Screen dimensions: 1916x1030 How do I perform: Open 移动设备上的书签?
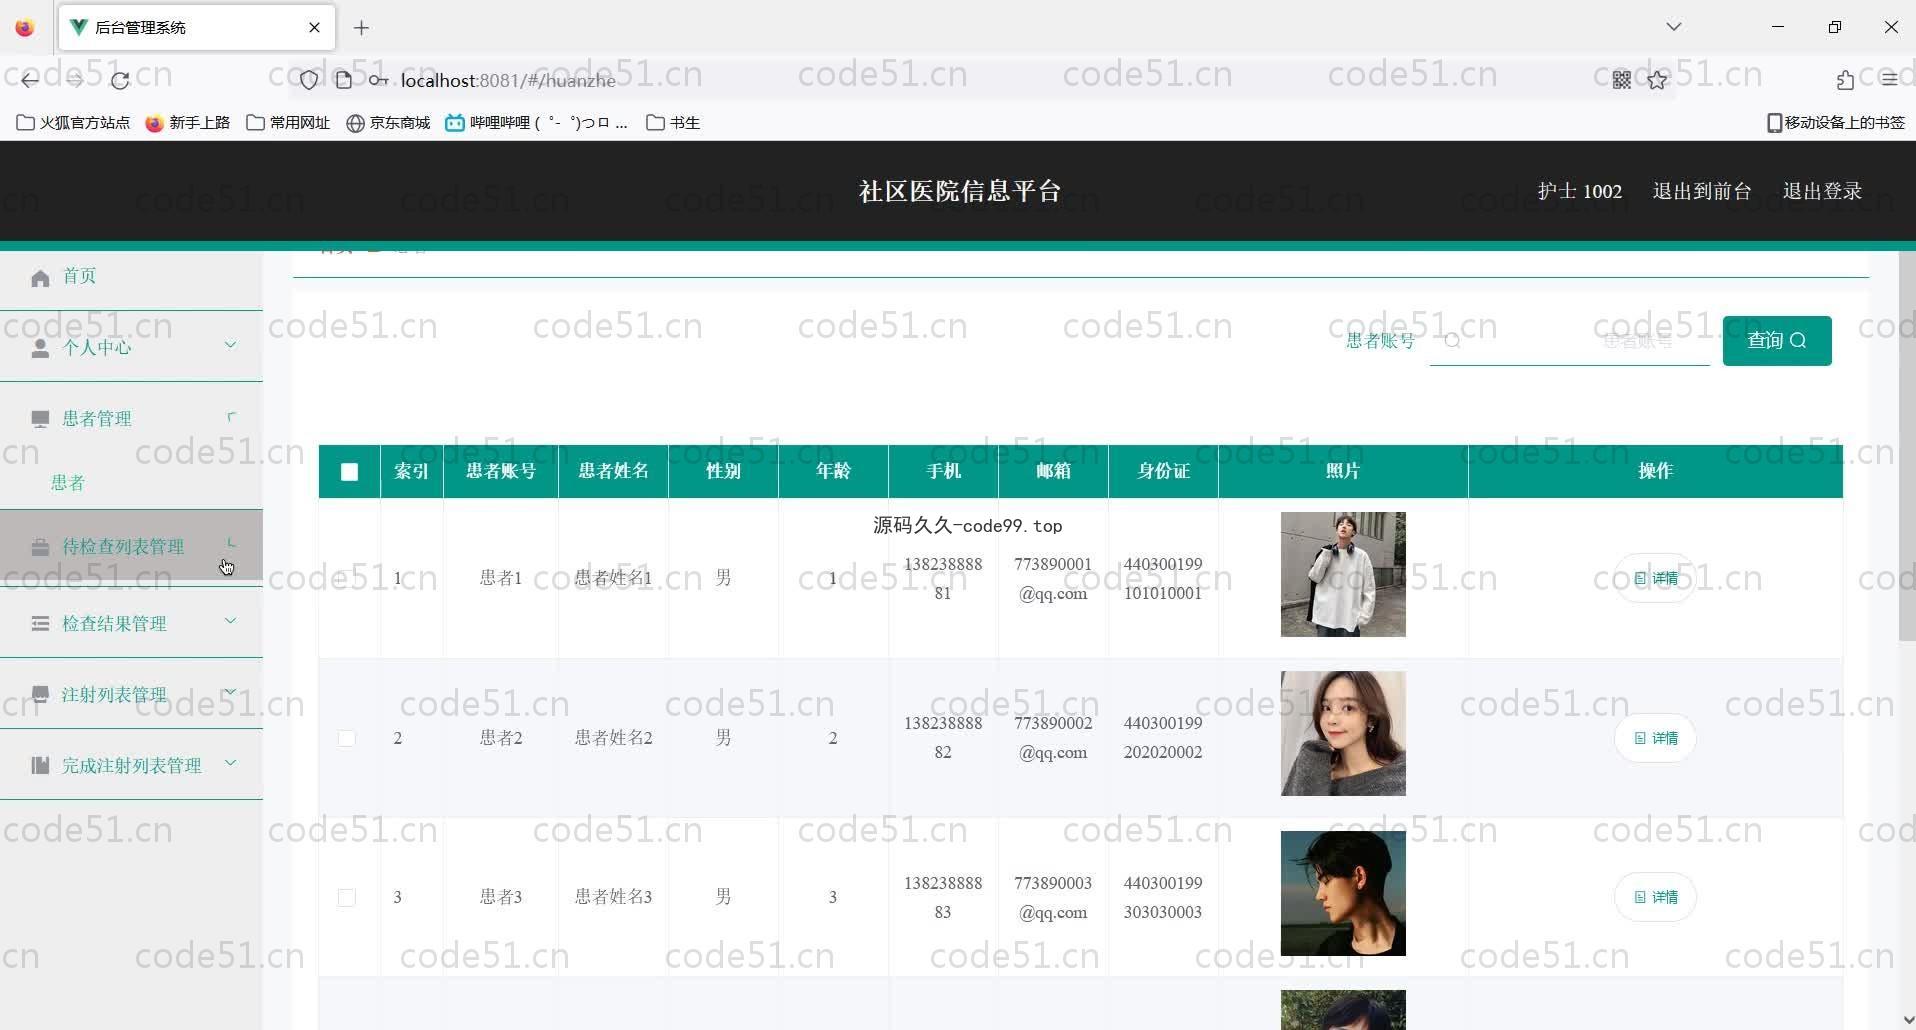tap(1836, 123)
